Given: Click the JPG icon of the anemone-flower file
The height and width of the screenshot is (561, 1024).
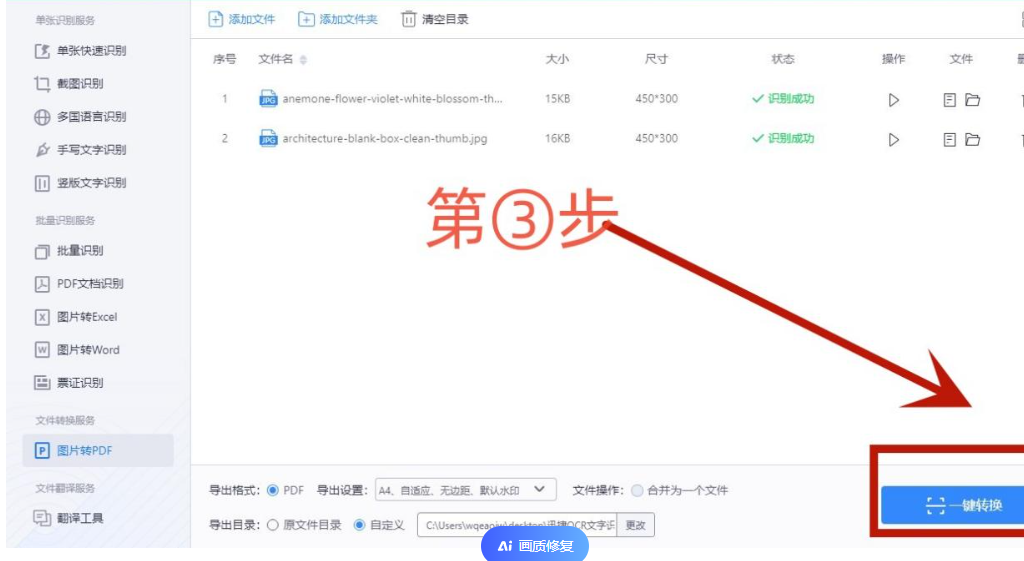Looking at the screenshot, I should (x=268, y=99).
